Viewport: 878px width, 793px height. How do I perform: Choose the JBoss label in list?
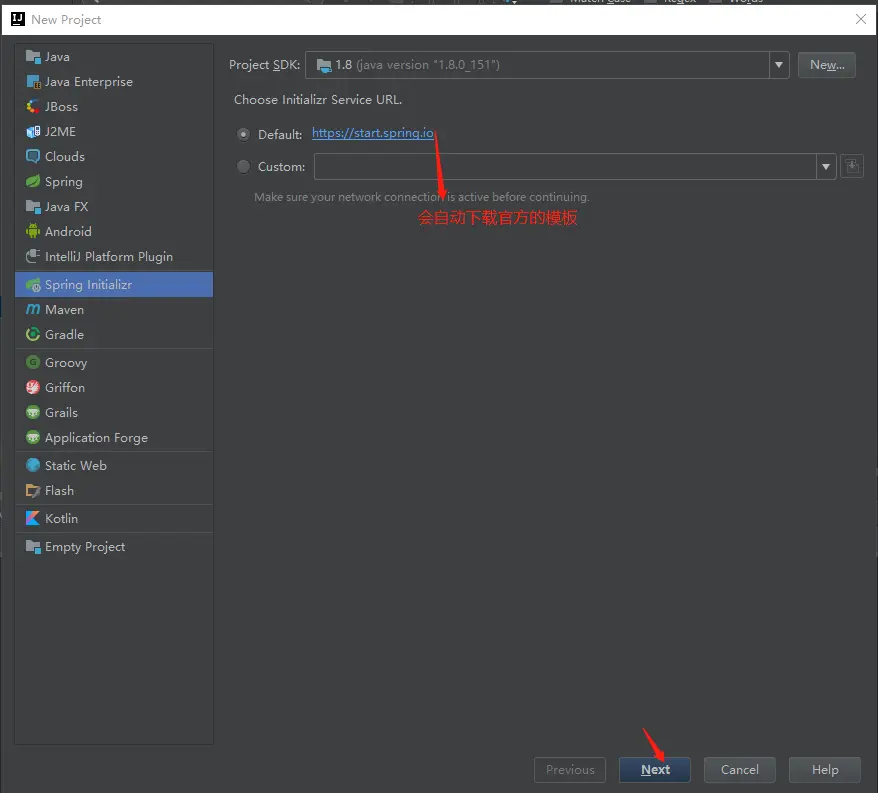tap(61, 106)
